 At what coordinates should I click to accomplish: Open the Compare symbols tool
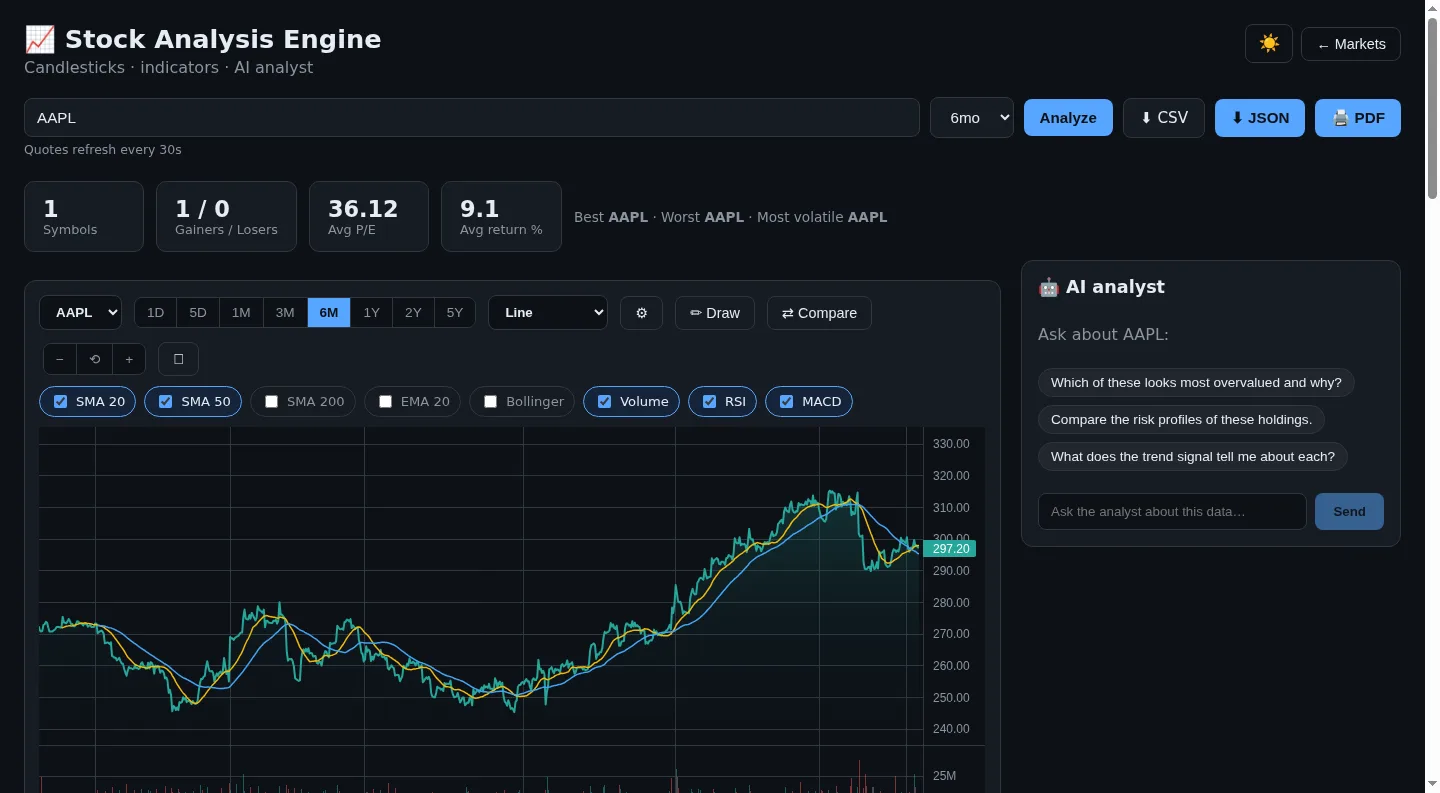(819, 313)
